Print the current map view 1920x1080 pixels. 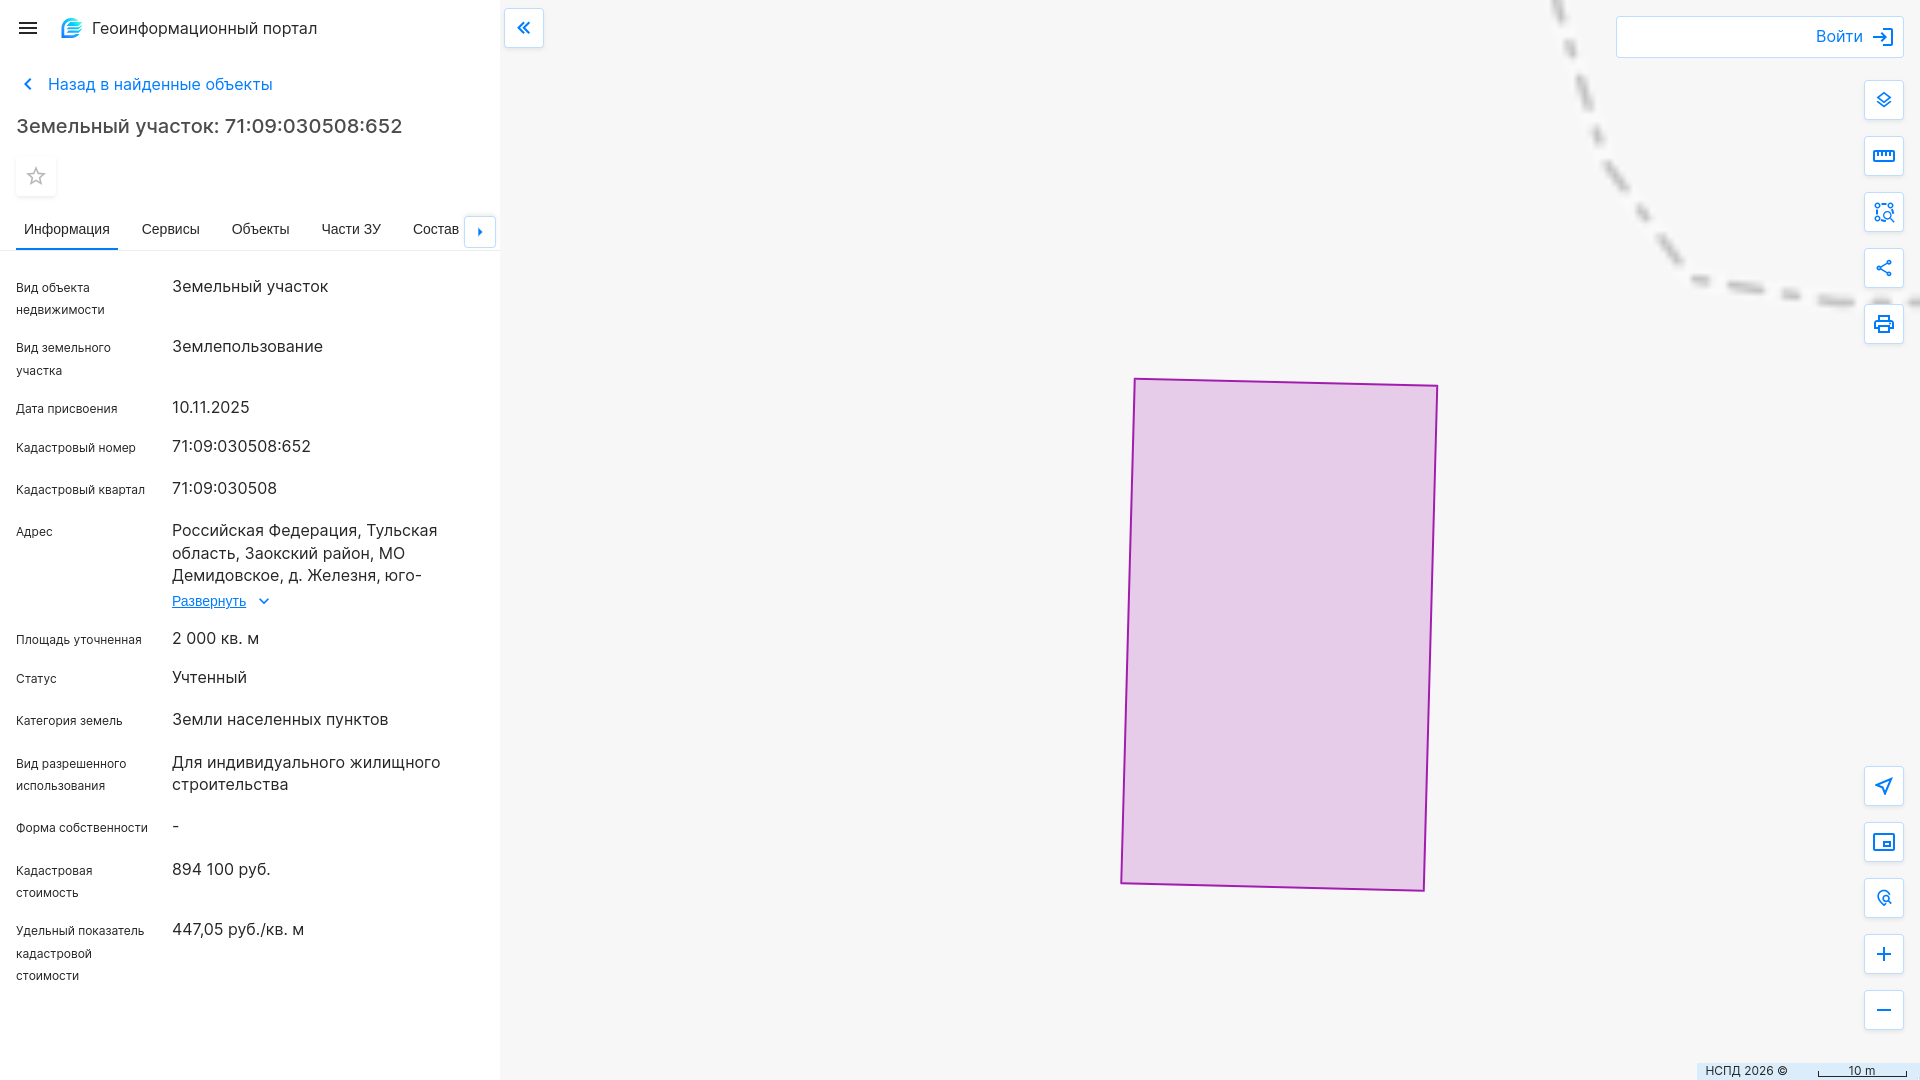pos(1883,324)
